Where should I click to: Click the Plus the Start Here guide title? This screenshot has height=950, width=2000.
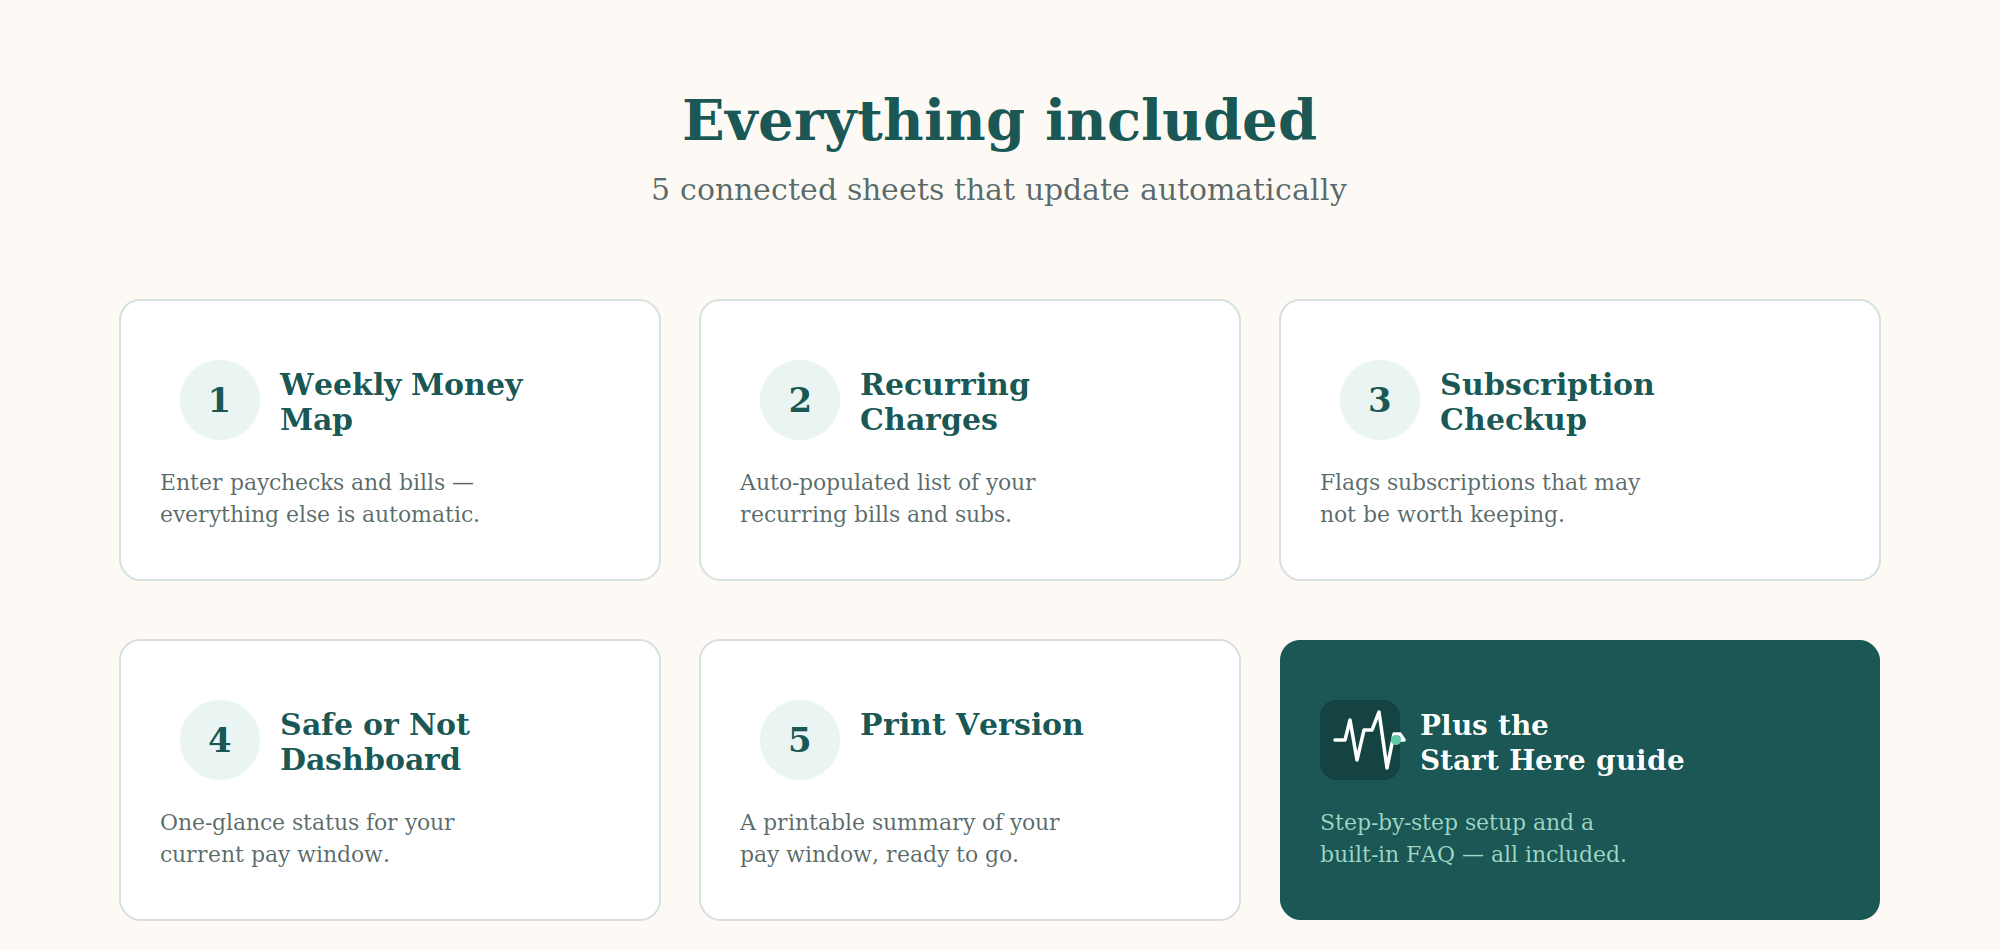pos(1552,742)
